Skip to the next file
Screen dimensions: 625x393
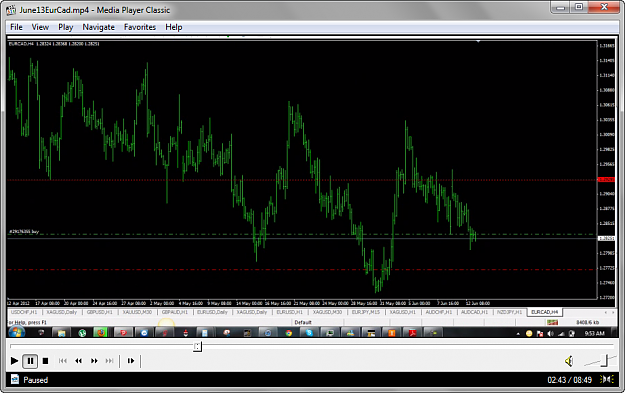[110, 361]
